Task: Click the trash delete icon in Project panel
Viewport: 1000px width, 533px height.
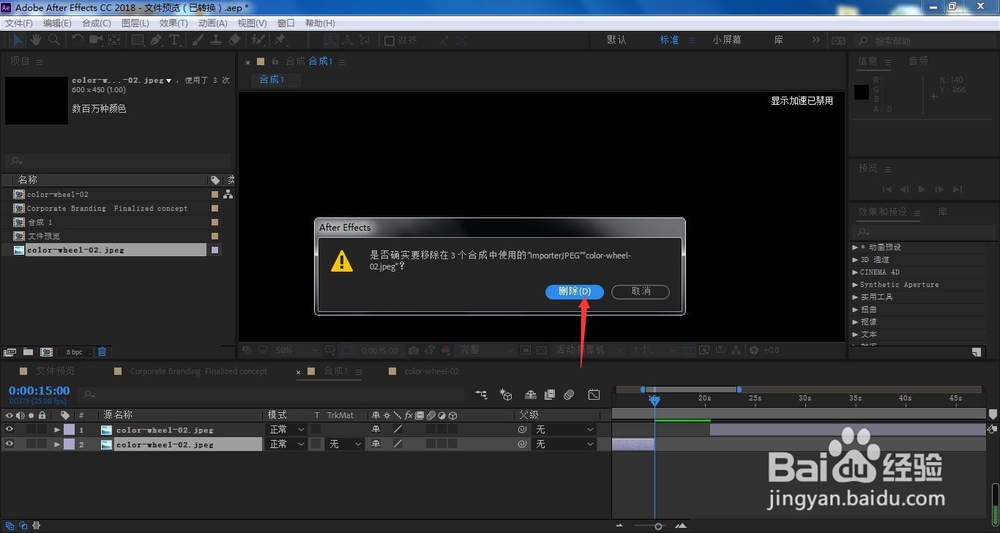Action: 102,351
